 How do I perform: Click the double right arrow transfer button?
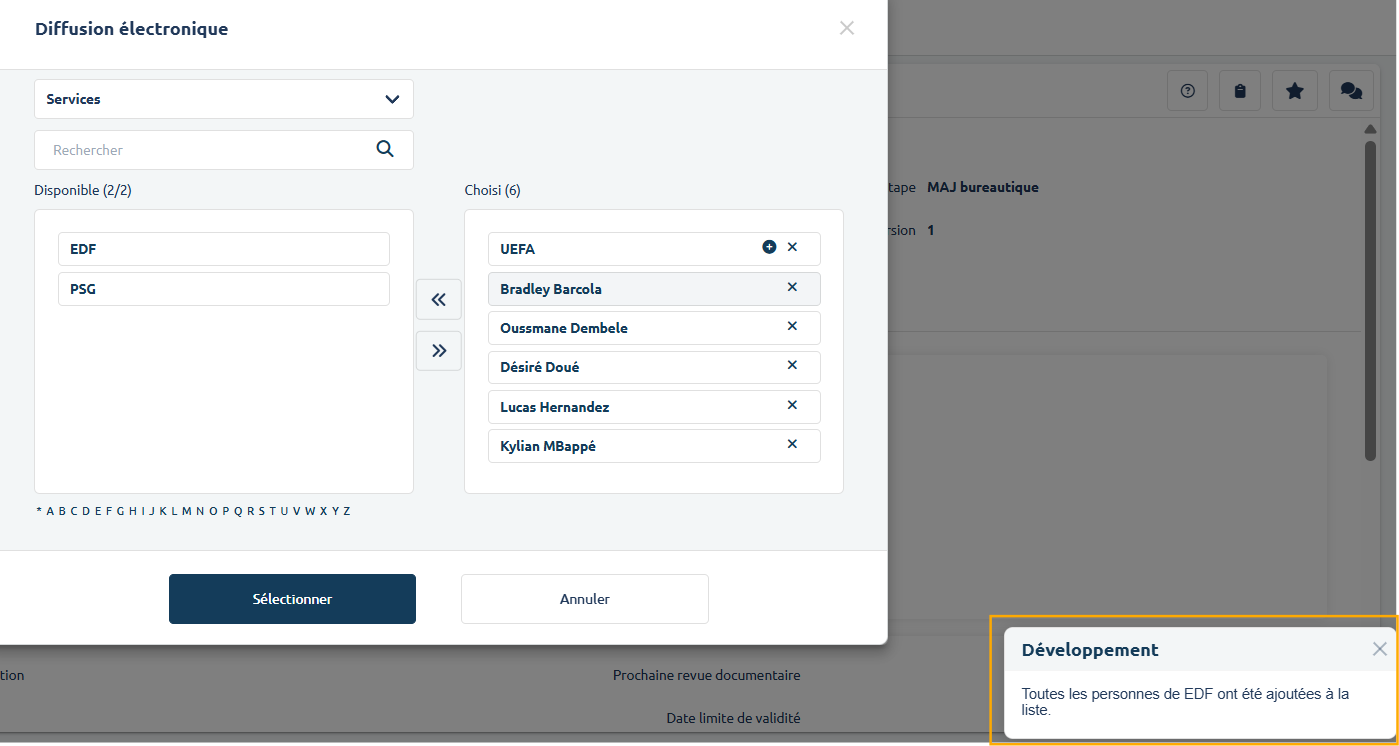(438, 351)
